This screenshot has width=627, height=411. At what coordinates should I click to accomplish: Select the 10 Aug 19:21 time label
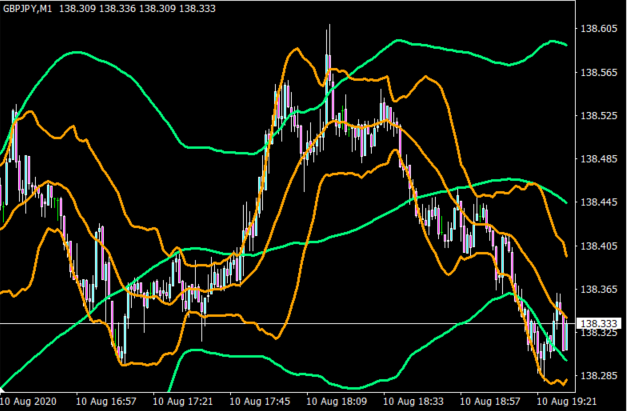(567, 401)
